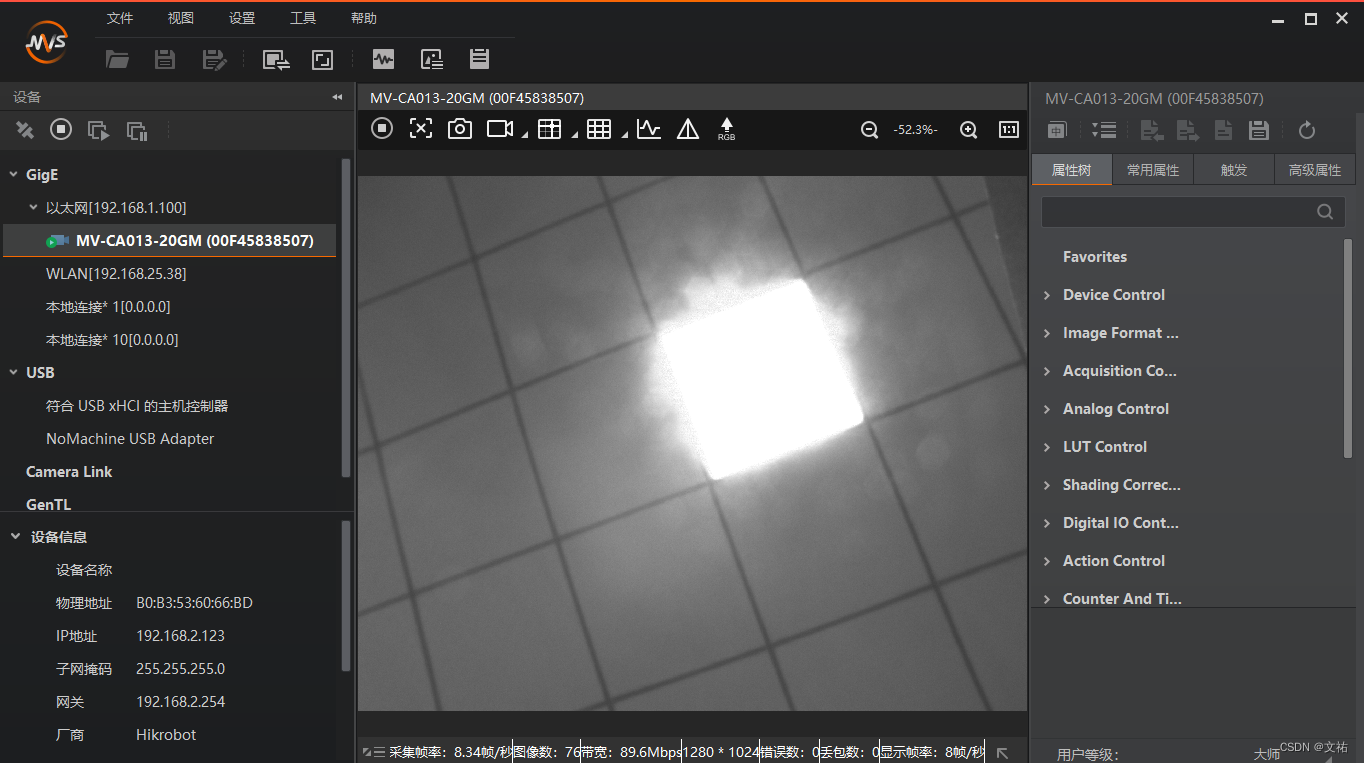Capture a snapshot with the camera icon
The width and height of the screenshot is (1364, 763).
[x=460, y=129]
